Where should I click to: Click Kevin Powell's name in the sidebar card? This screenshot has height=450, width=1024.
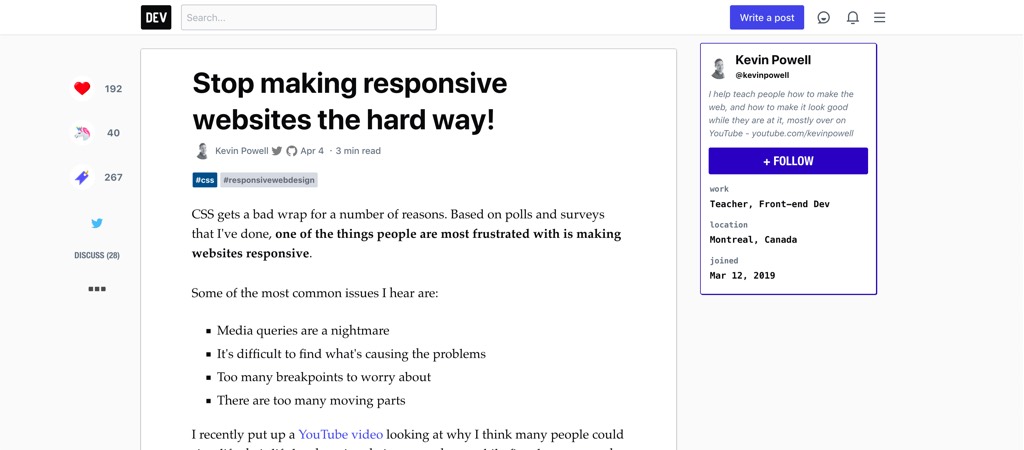[773, 60]
